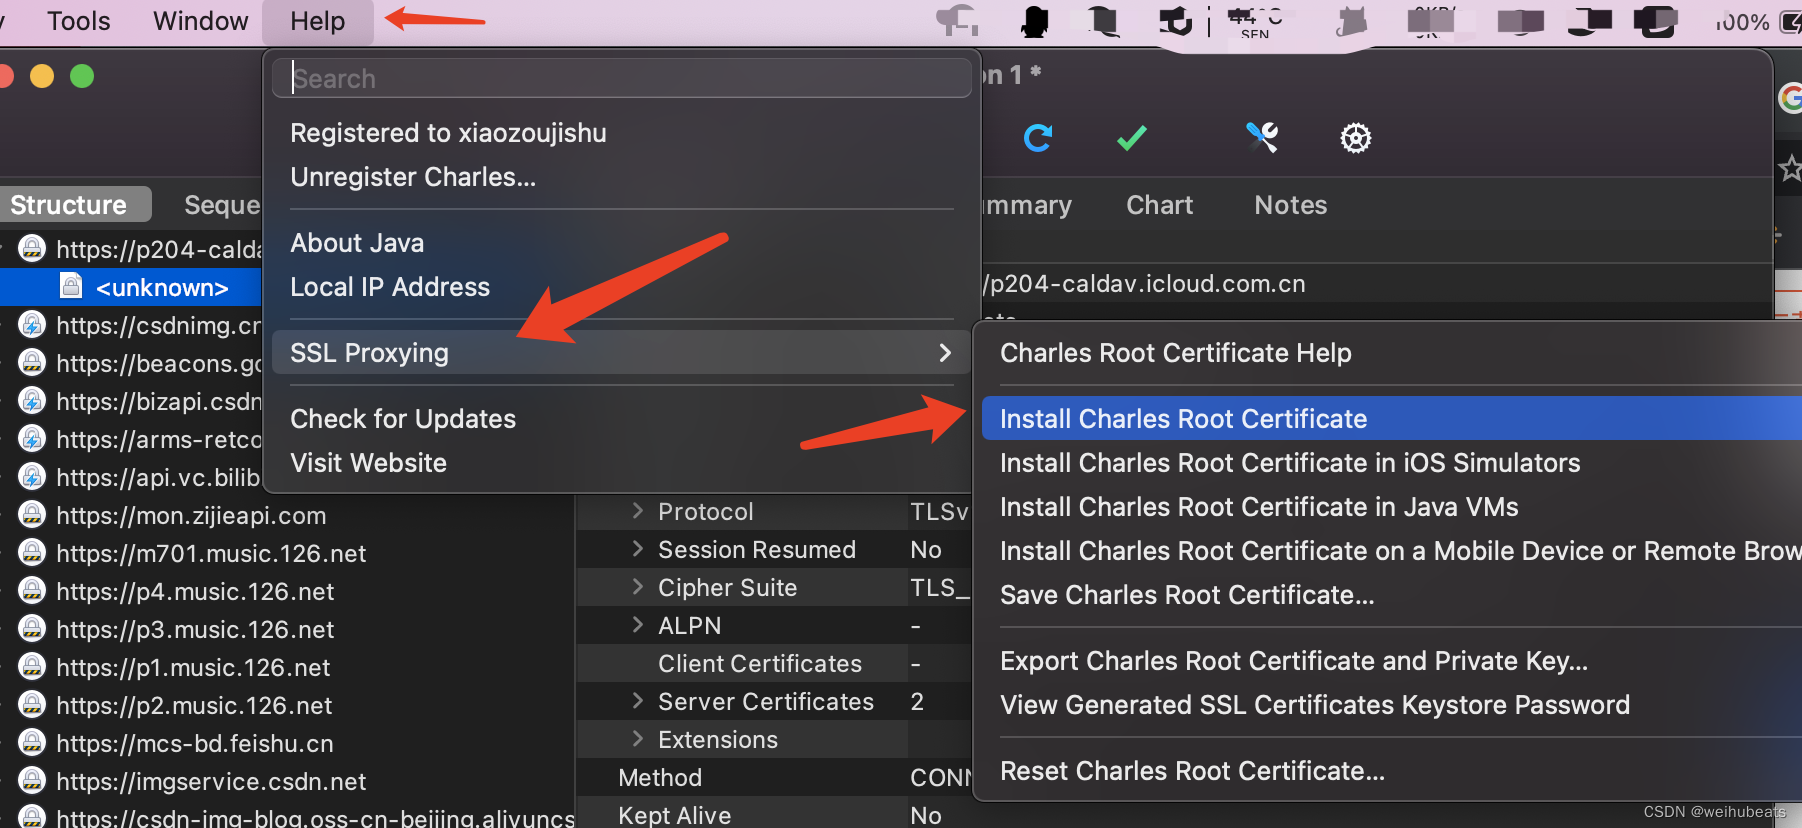Click lock icon of mcs-bd.feishu.cn host

click(32, 742)
